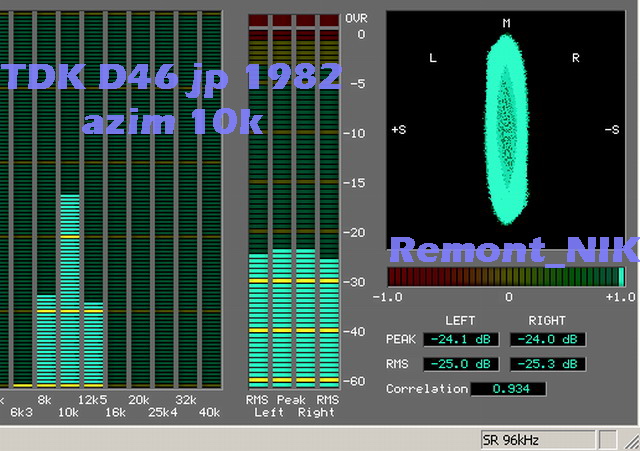Click the empty status panel beside SR 96kHz
The height and width of the screenshot is (451, 640).
(x=608, y=440)
